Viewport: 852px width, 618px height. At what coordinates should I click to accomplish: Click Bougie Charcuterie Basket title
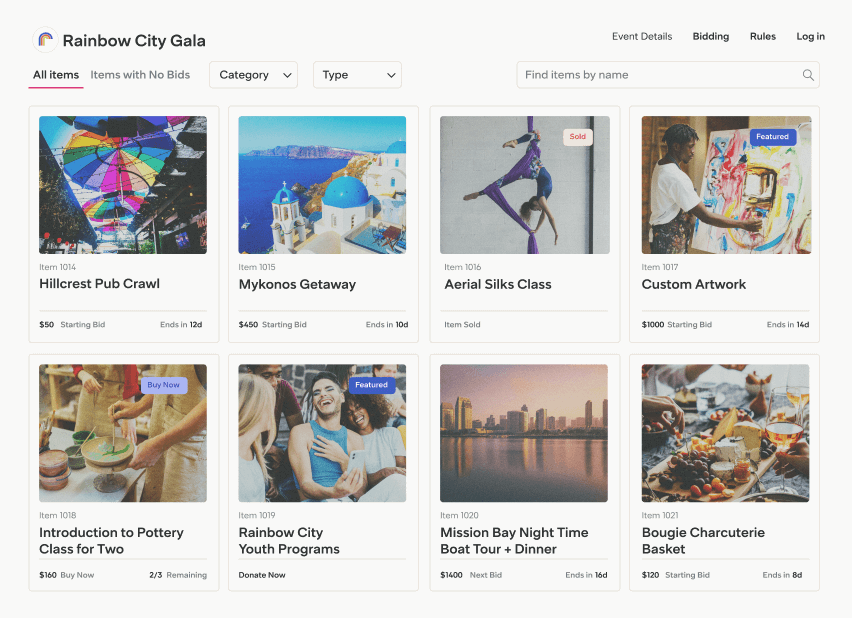coord(703,541)
